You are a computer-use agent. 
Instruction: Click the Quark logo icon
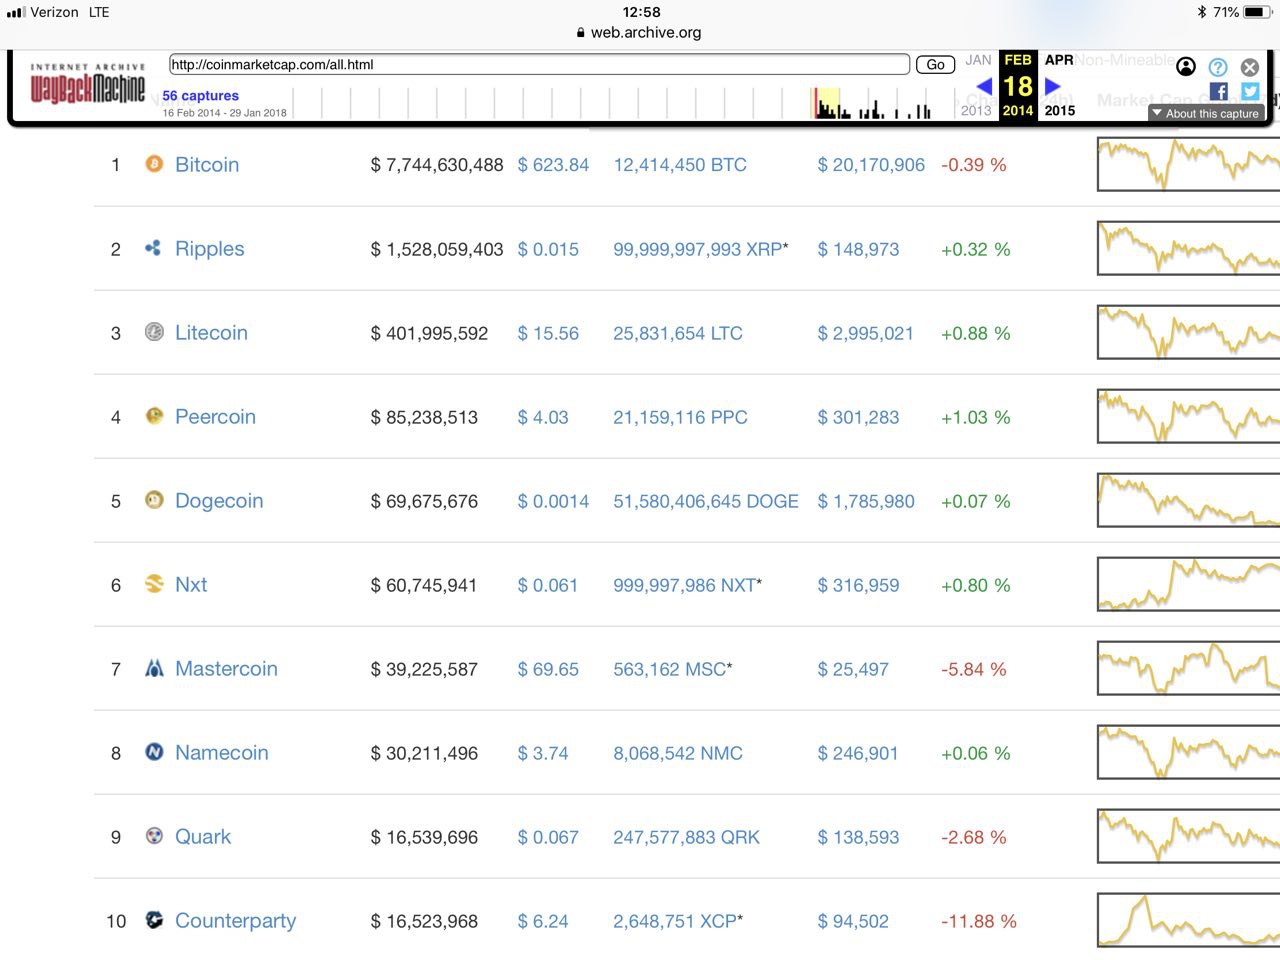click(154, 836)
